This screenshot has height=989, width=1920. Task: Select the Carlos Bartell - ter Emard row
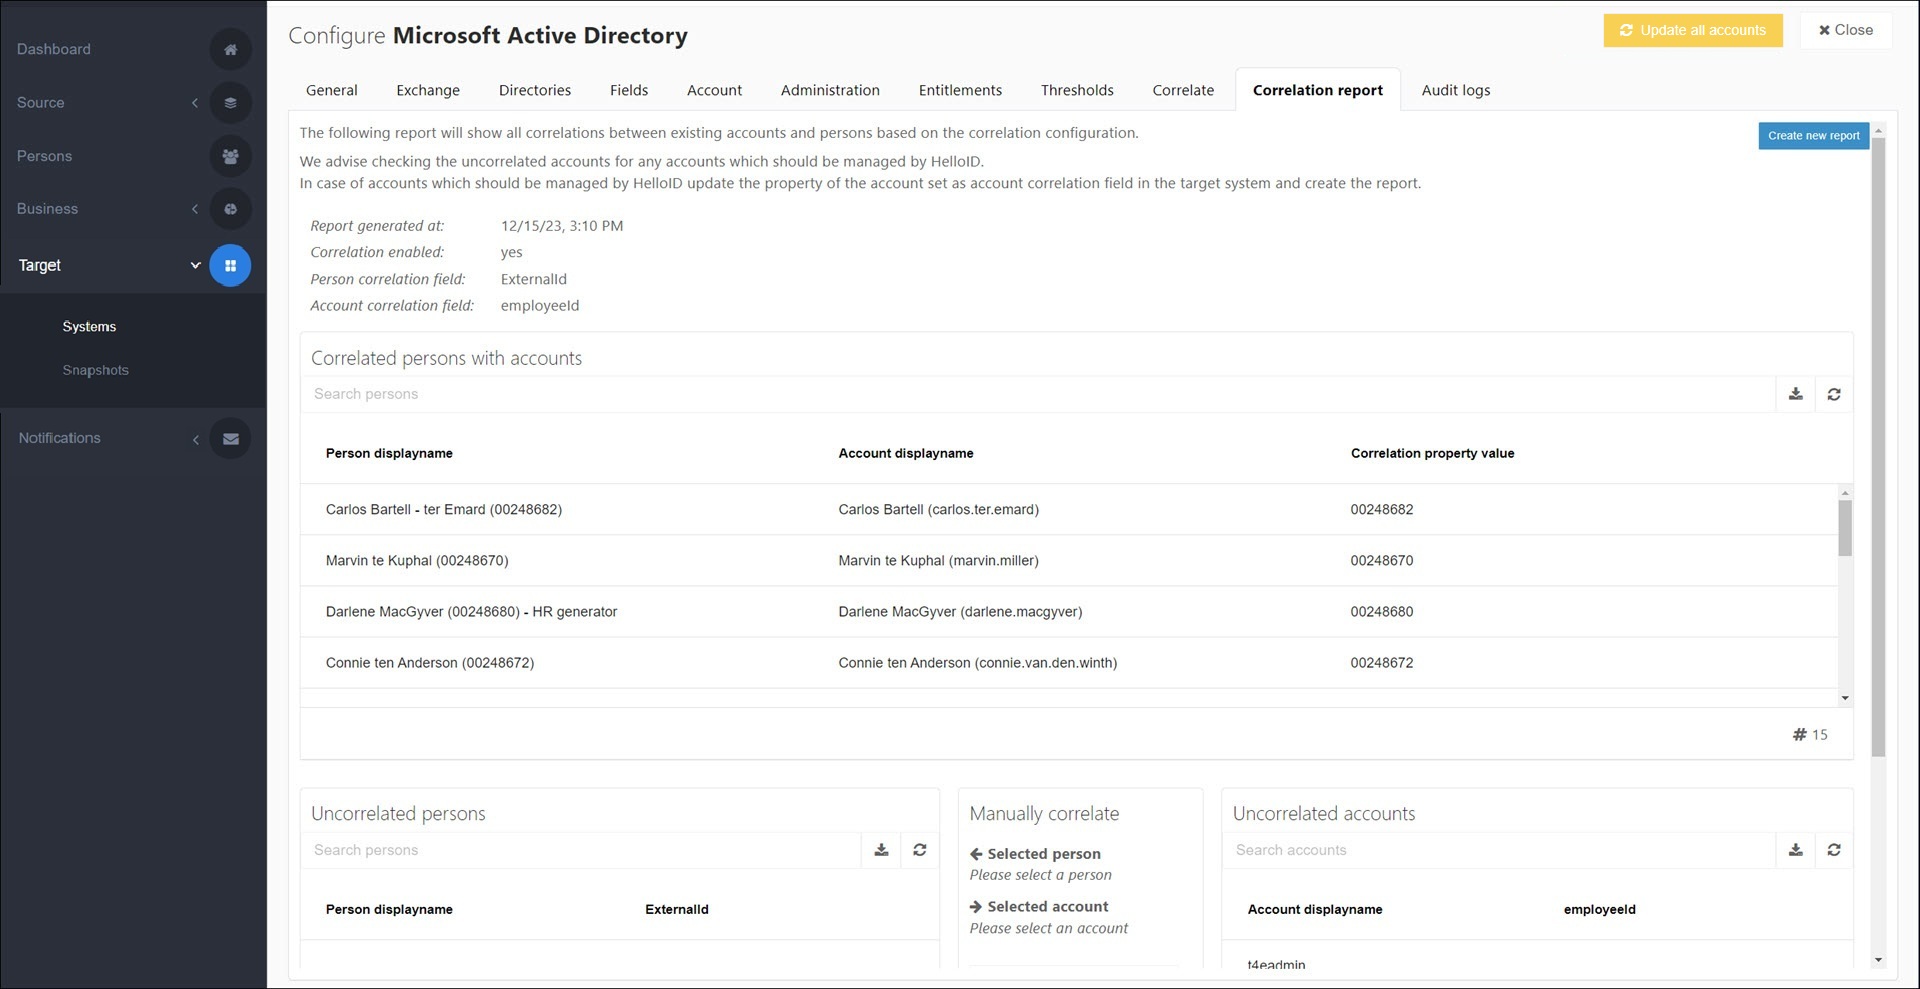pos(1069,509)
